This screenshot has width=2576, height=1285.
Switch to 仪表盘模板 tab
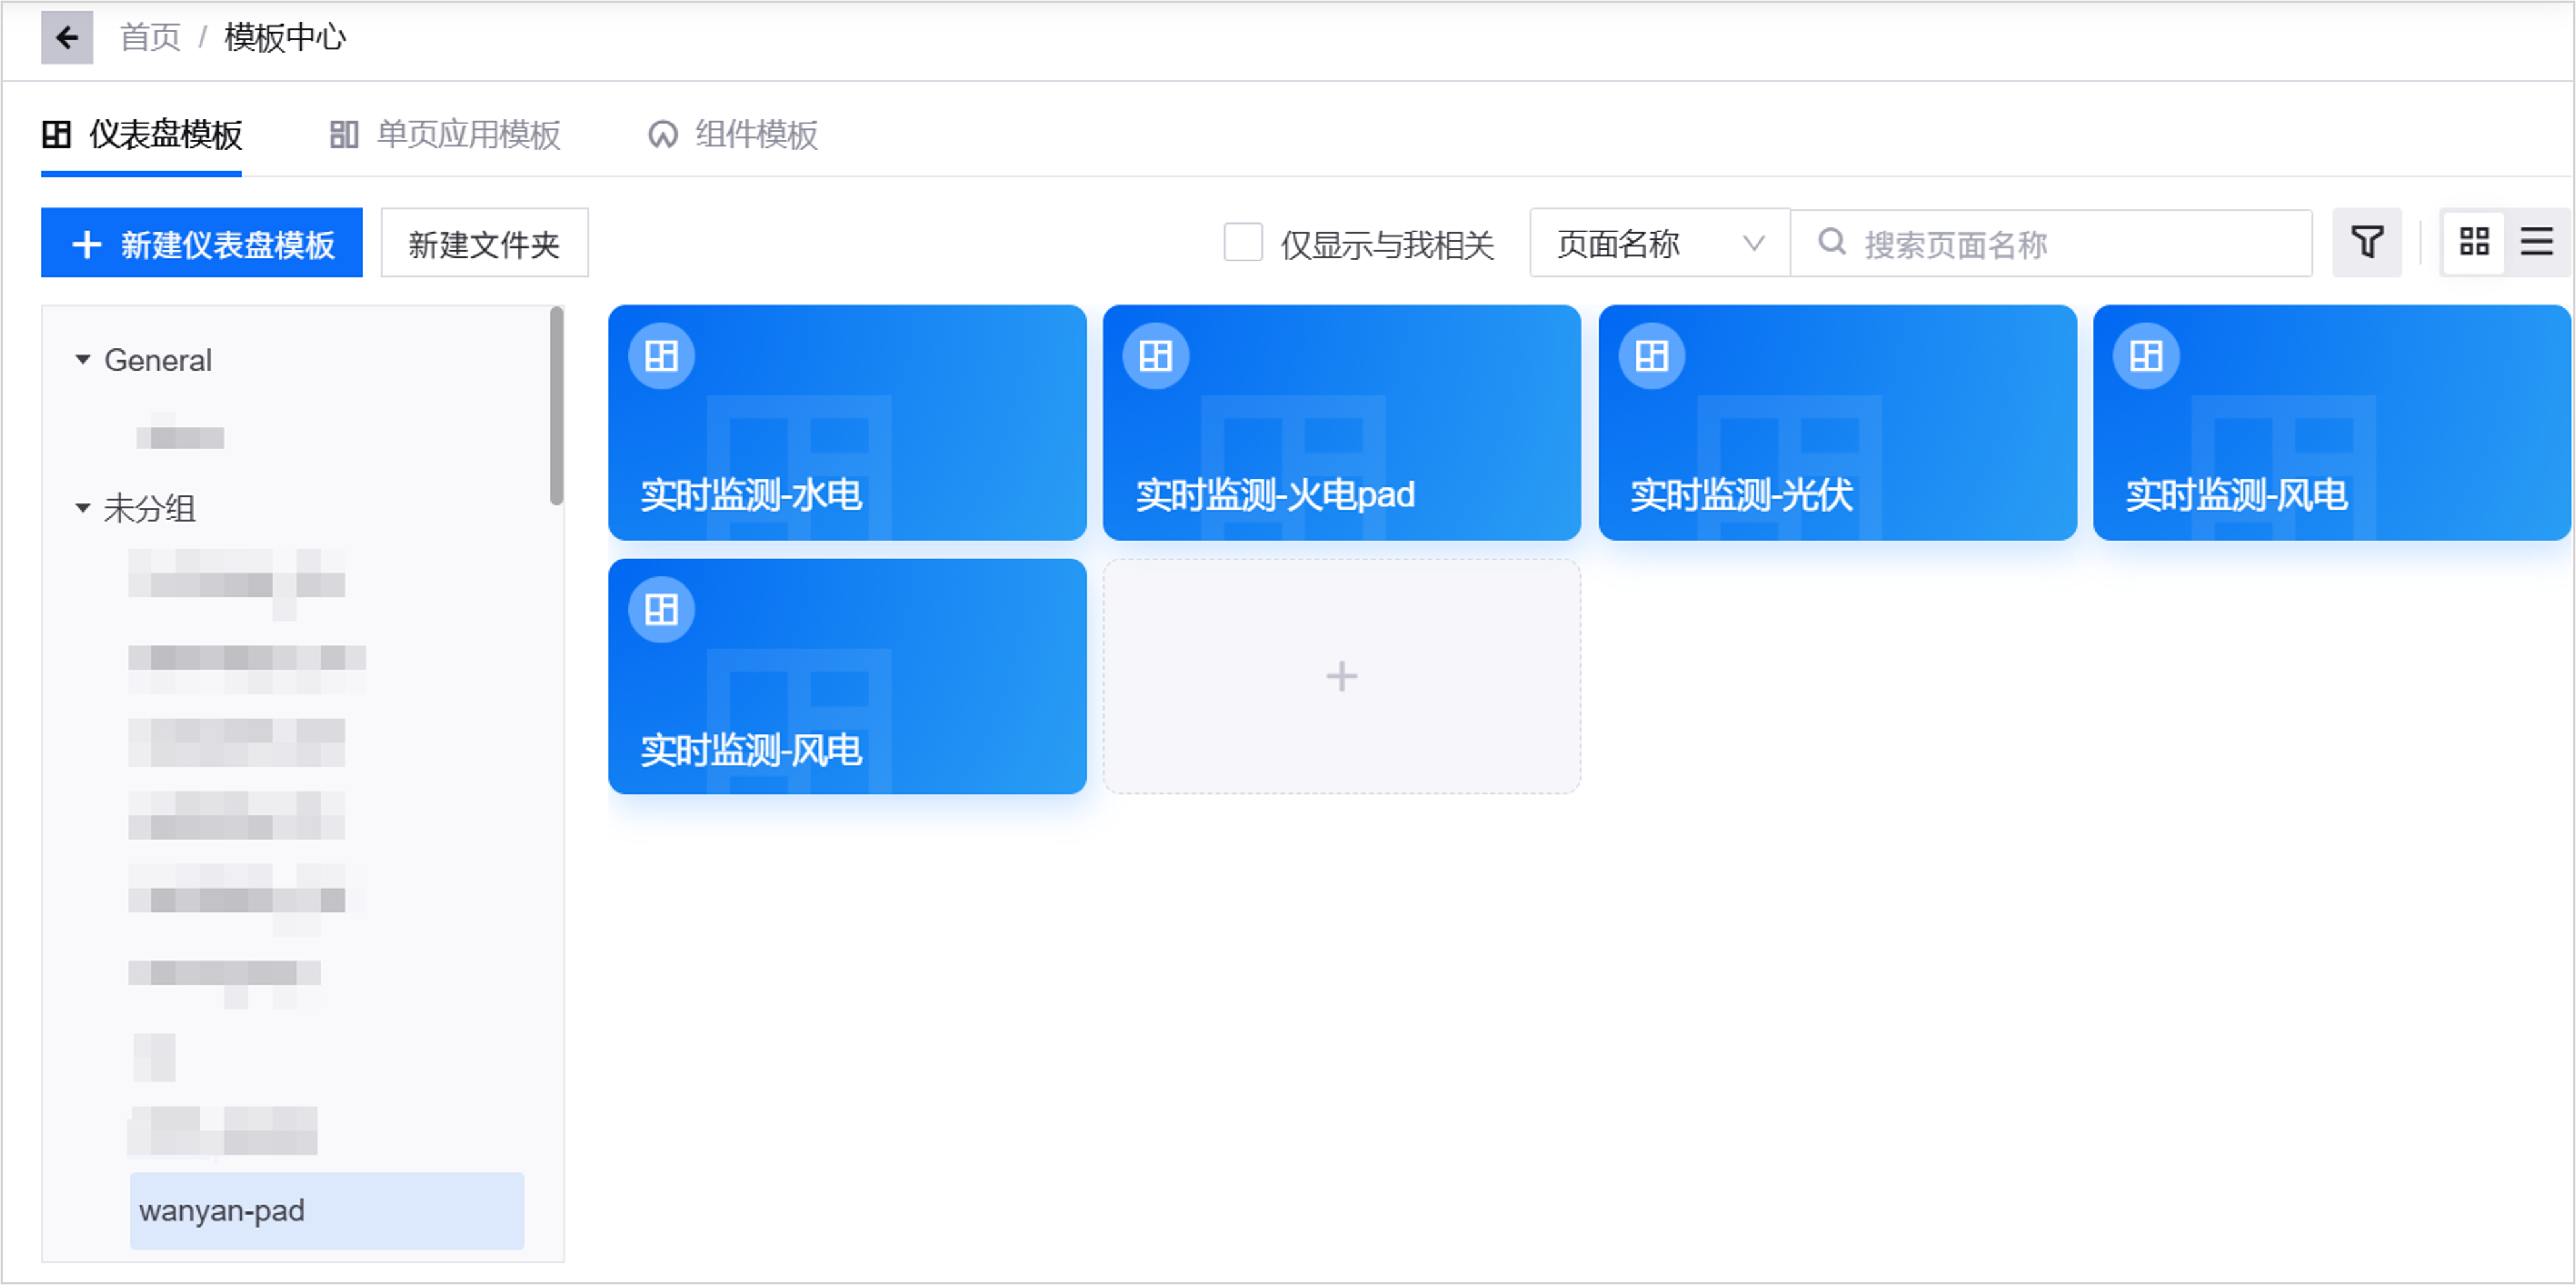tap(142, 134)
